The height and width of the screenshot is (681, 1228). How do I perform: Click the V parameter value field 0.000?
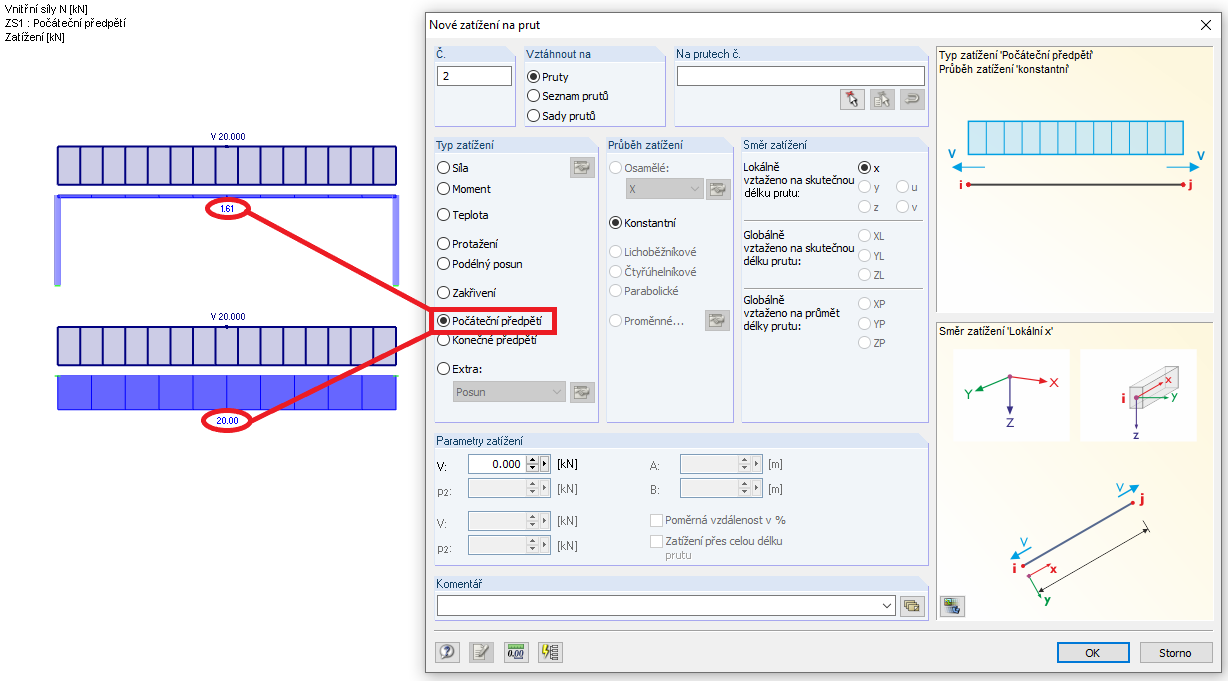click(x=497, y=464)
